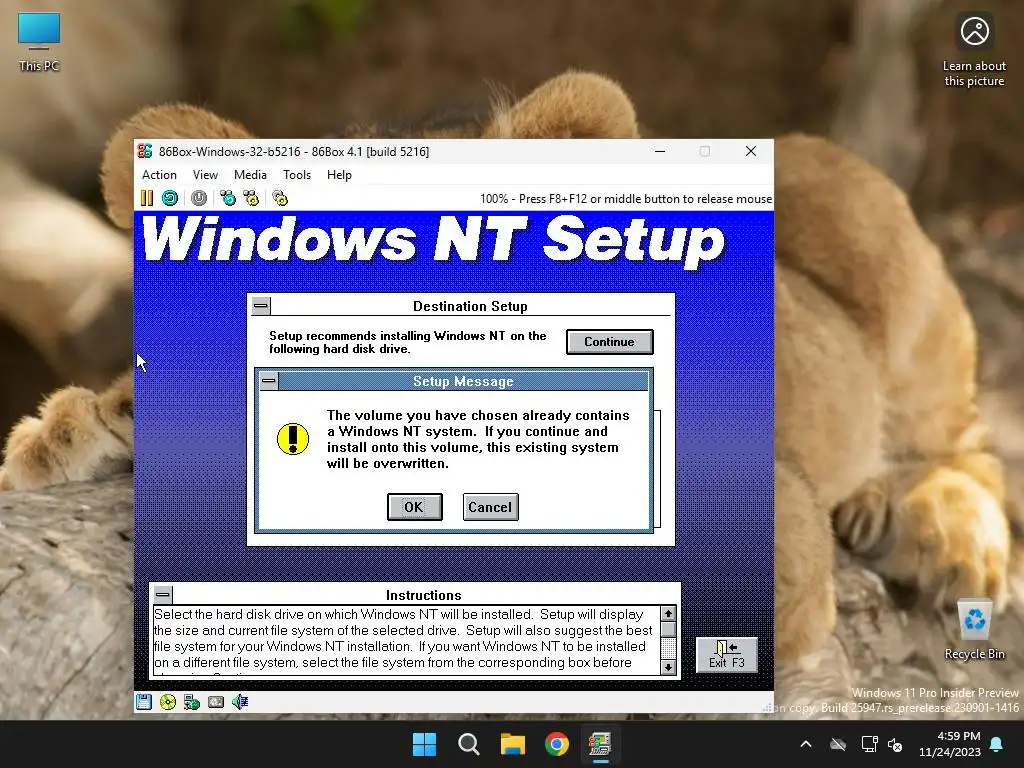Close the 86Box window
This screenshot has height=768, width=1024.
pyautogui.click(x=751, y=152)
